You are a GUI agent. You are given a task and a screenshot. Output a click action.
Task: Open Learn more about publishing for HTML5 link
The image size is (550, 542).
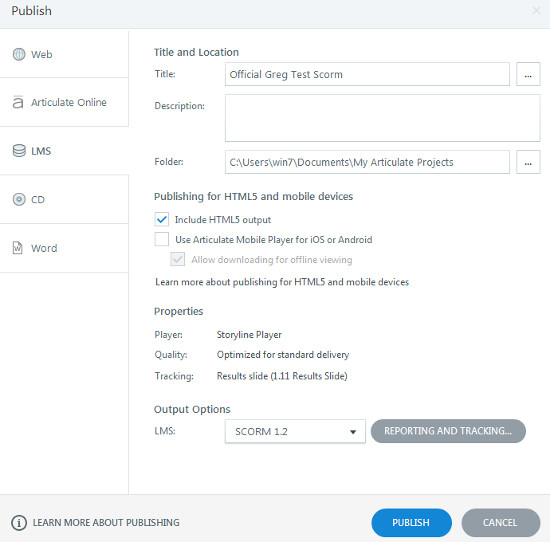pos(282,282)
